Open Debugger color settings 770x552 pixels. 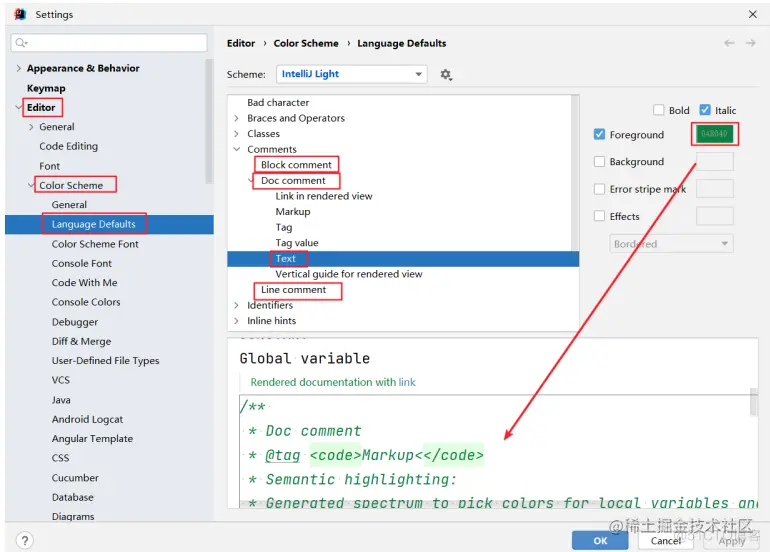[75, 322]
